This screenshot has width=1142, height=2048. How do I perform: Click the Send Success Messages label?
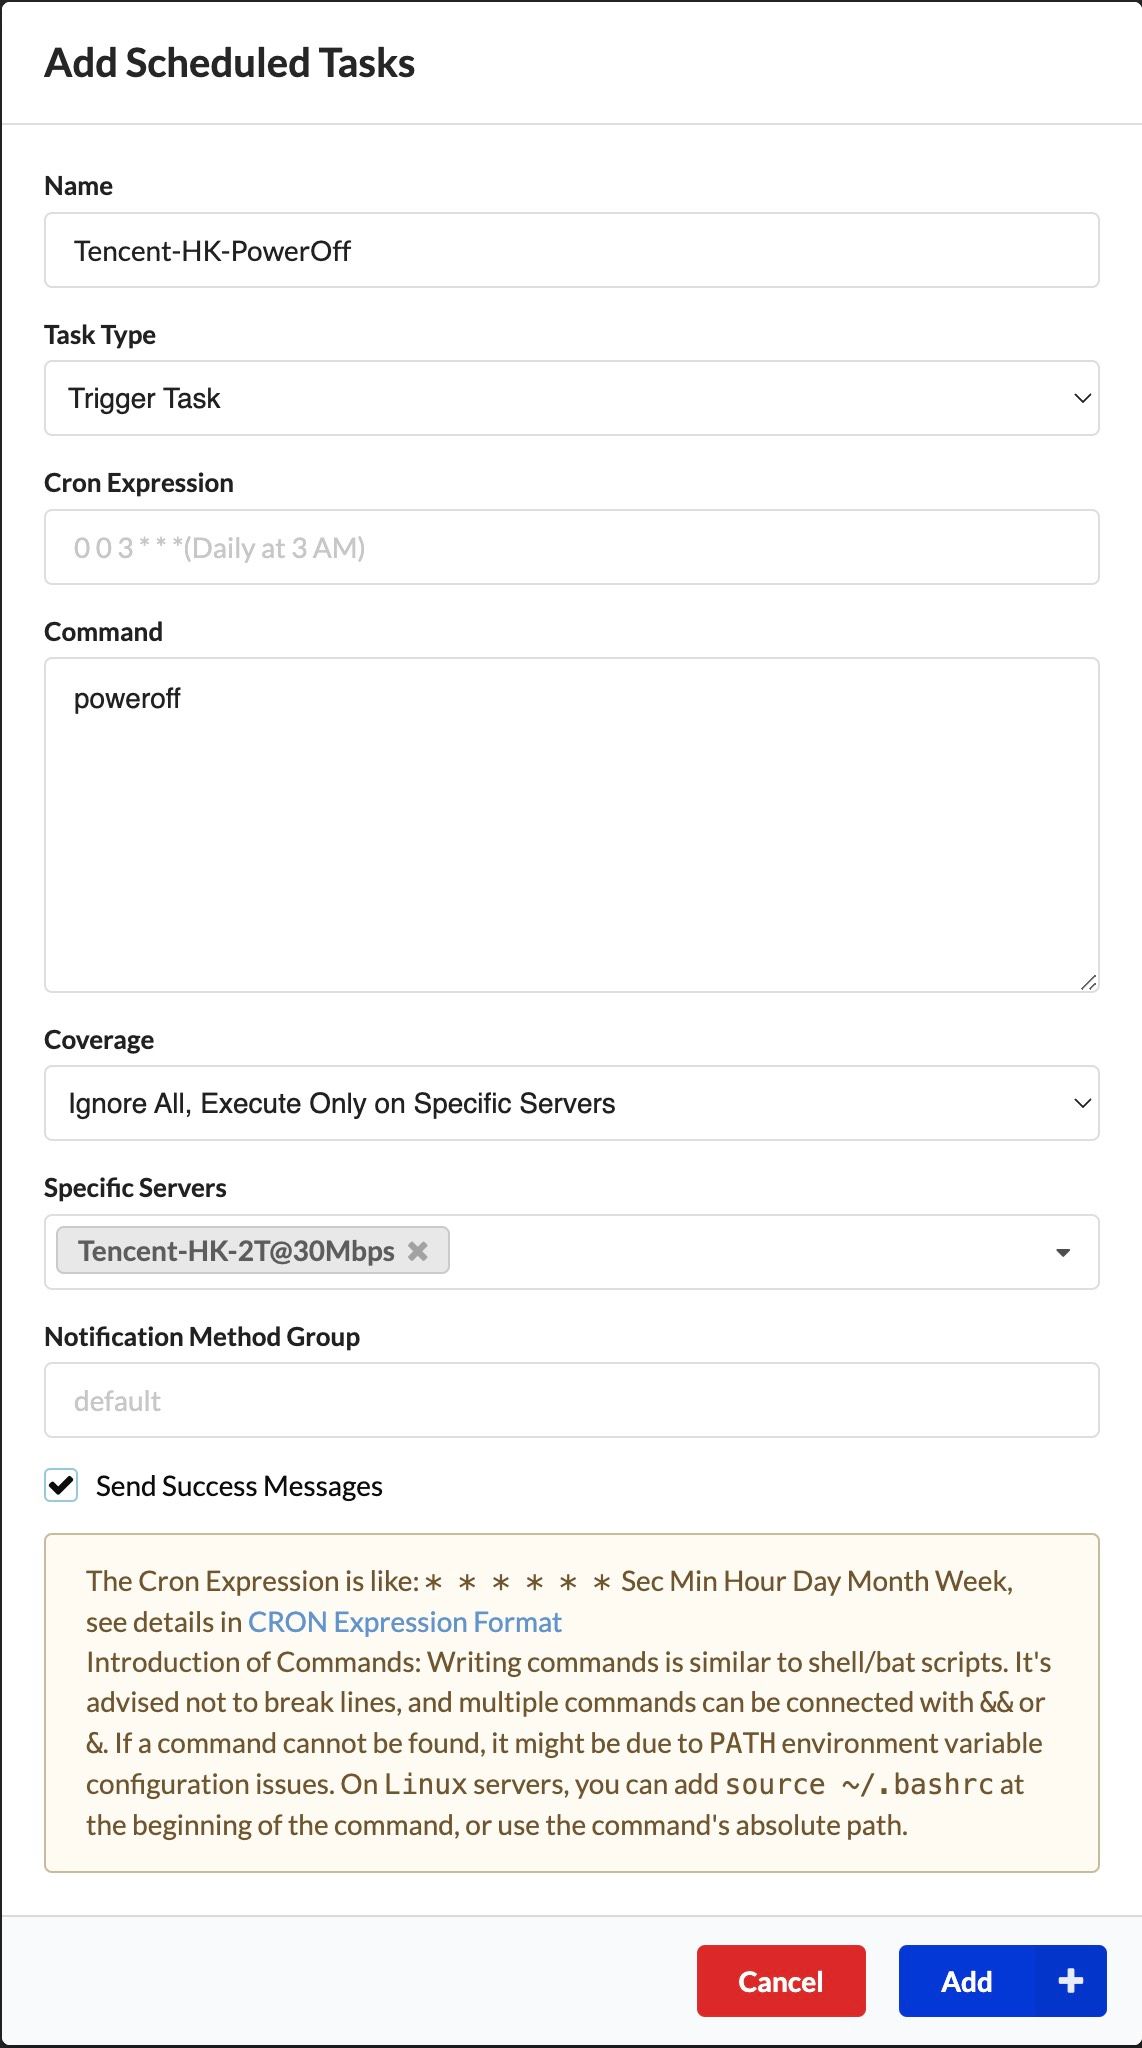[239, 1487]
